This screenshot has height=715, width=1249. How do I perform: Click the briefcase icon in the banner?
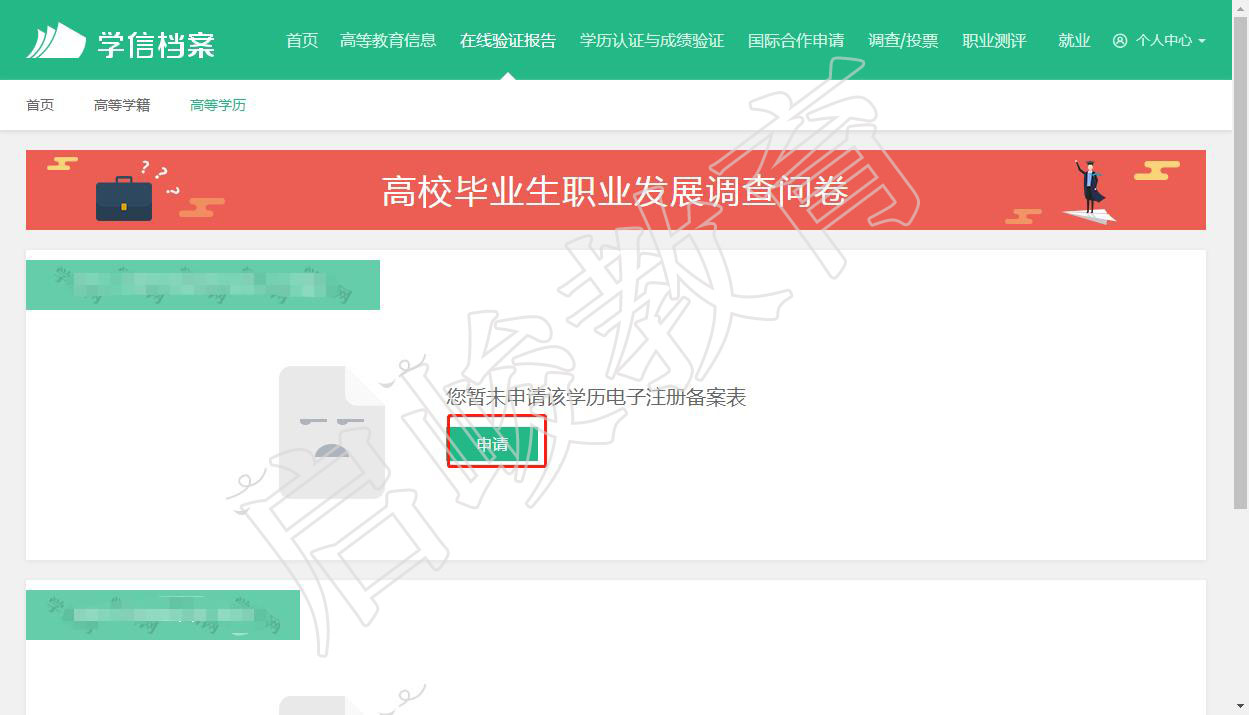(x=124, y=197)
